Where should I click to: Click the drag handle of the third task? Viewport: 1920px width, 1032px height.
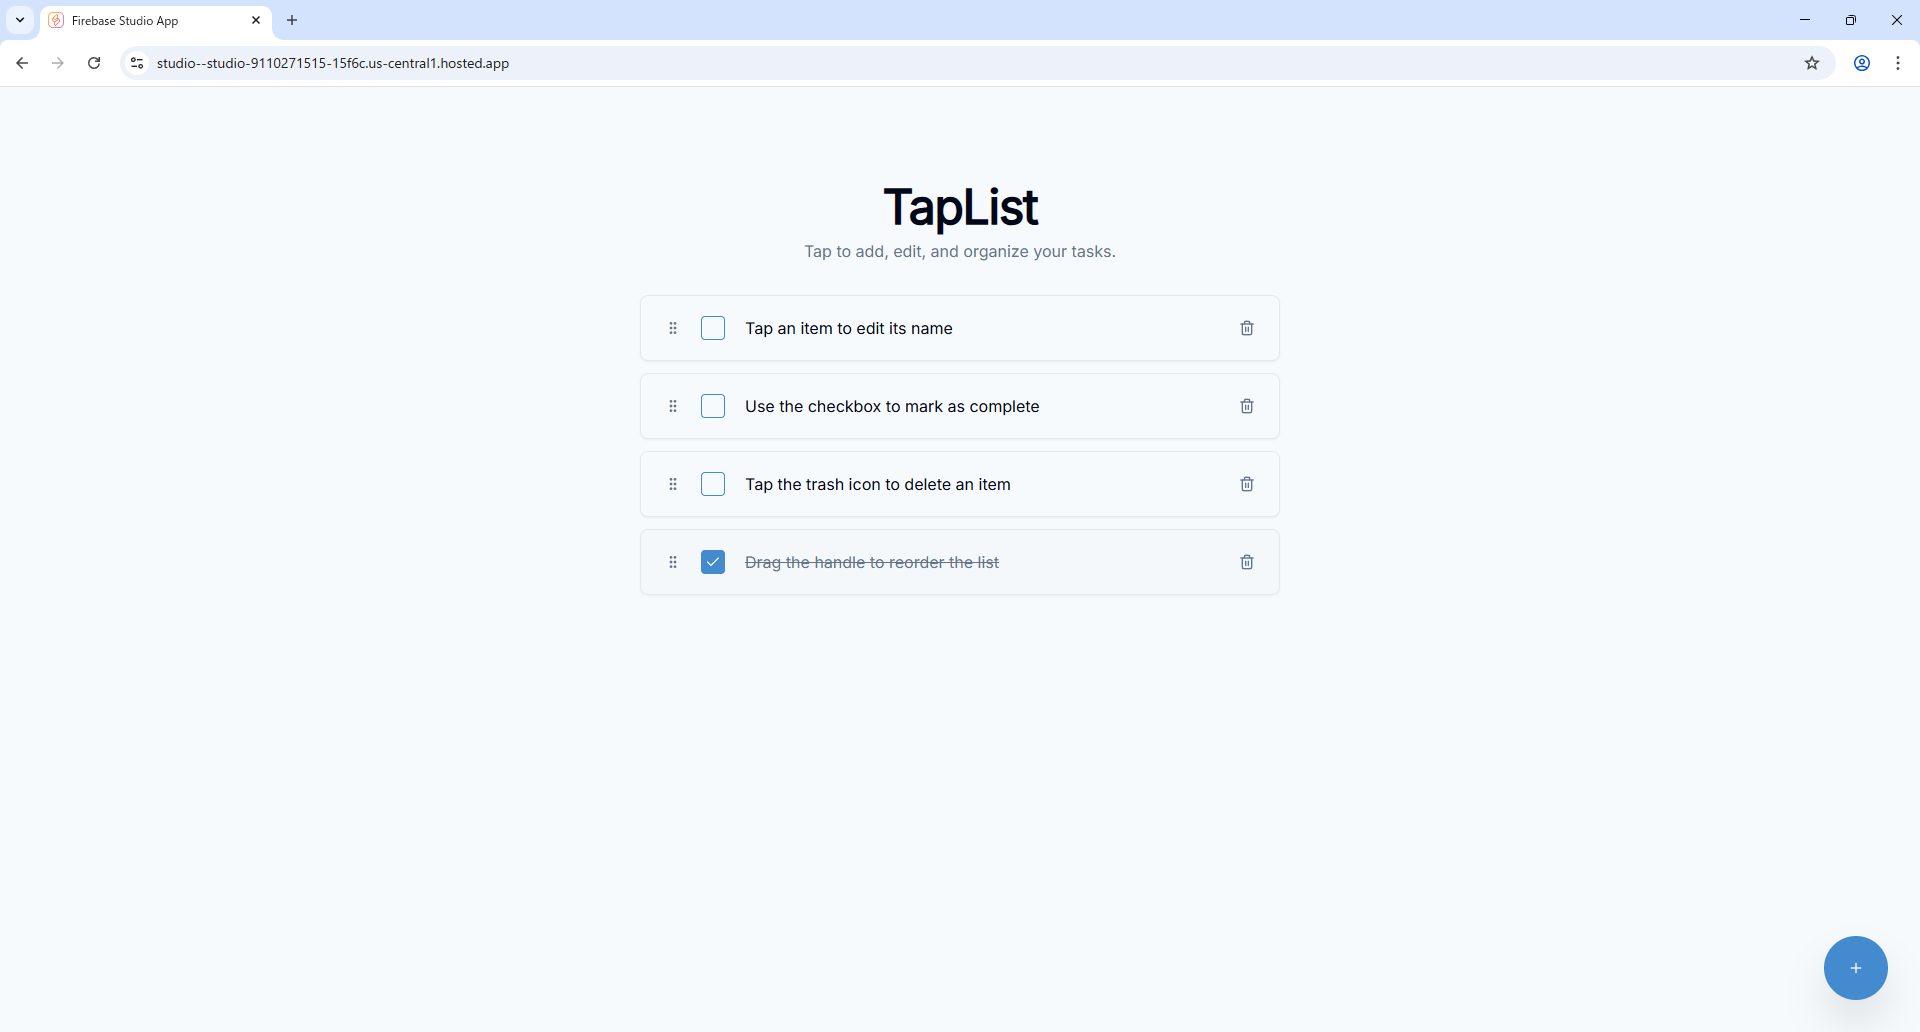pos(673,483)
